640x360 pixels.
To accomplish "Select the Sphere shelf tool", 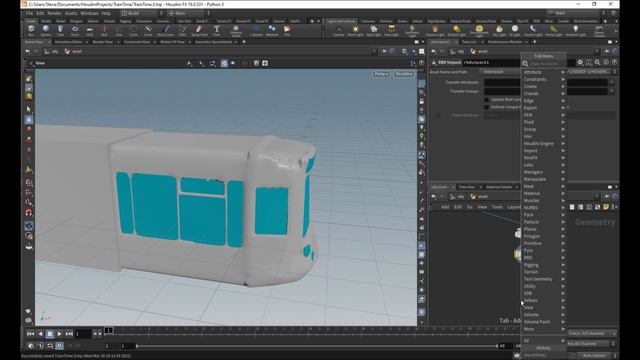I will (x=46, y=31).
